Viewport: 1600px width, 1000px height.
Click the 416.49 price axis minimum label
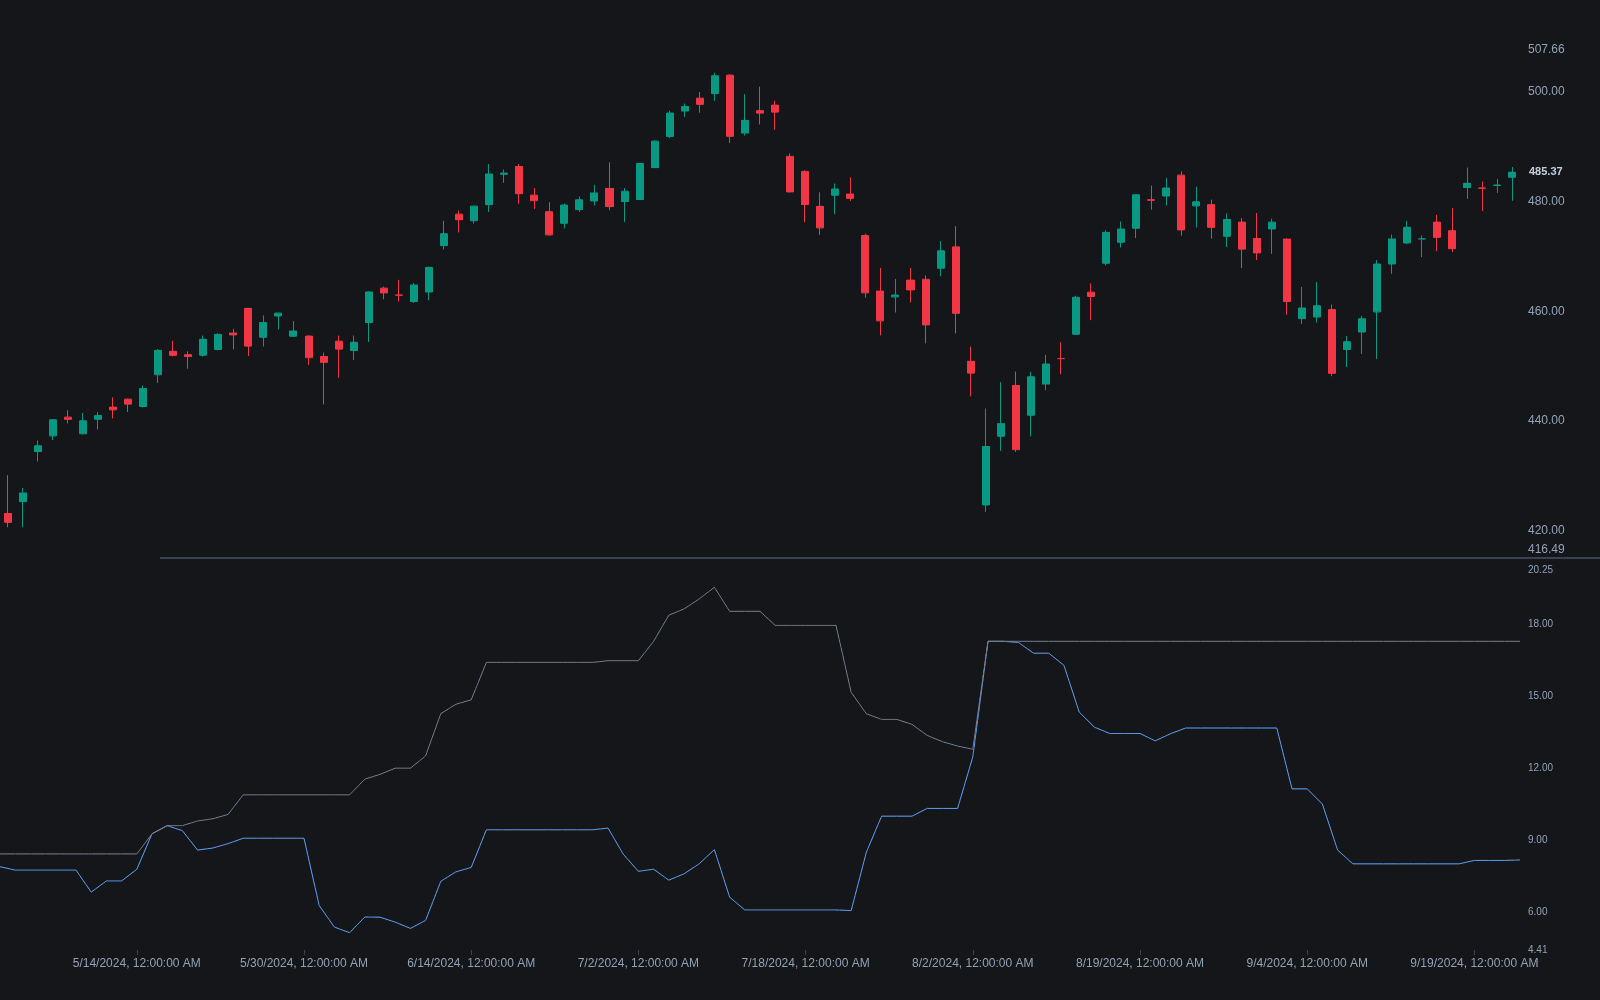(x=1546, y=549)
